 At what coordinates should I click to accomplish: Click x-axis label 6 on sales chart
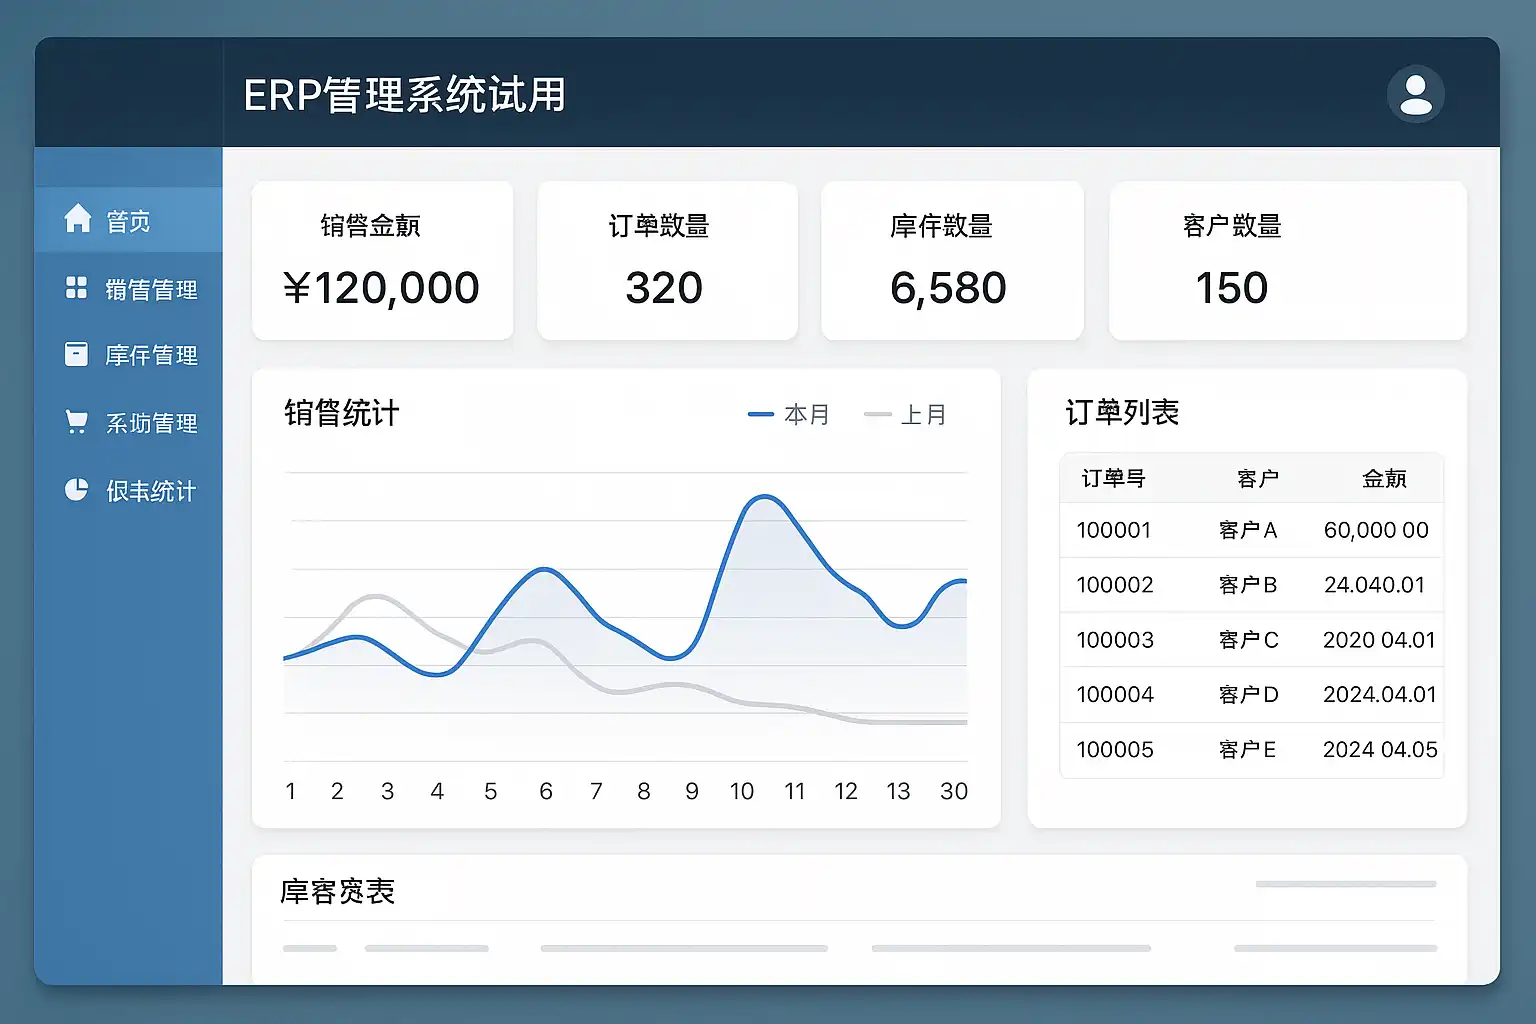546,791
